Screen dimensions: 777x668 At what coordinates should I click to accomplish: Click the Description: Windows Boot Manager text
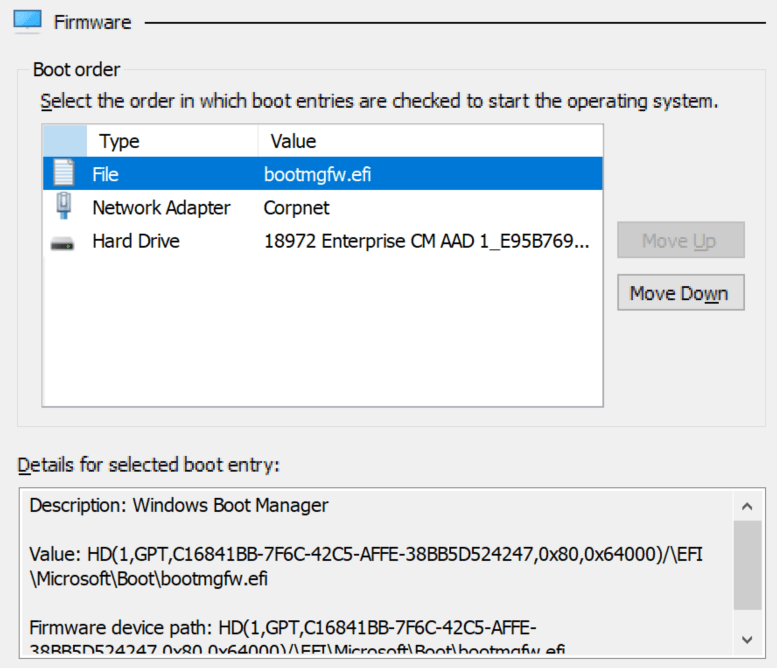(178, 505)
